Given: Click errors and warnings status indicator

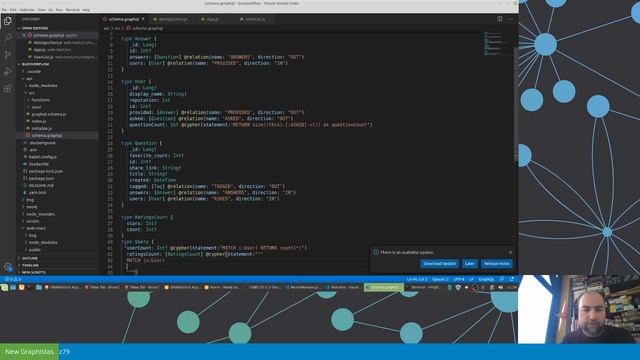Looking at the screenshot, I should click(x=13, y=280).
